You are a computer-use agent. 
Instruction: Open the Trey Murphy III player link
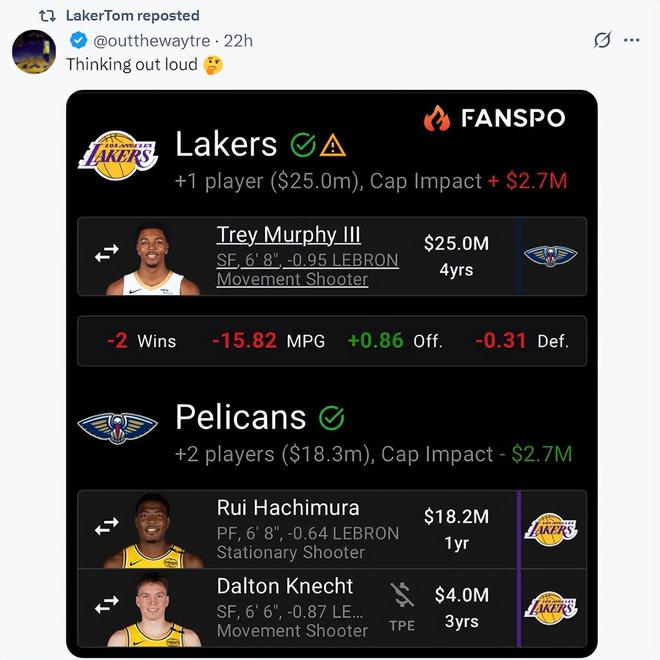pos(288,235)
